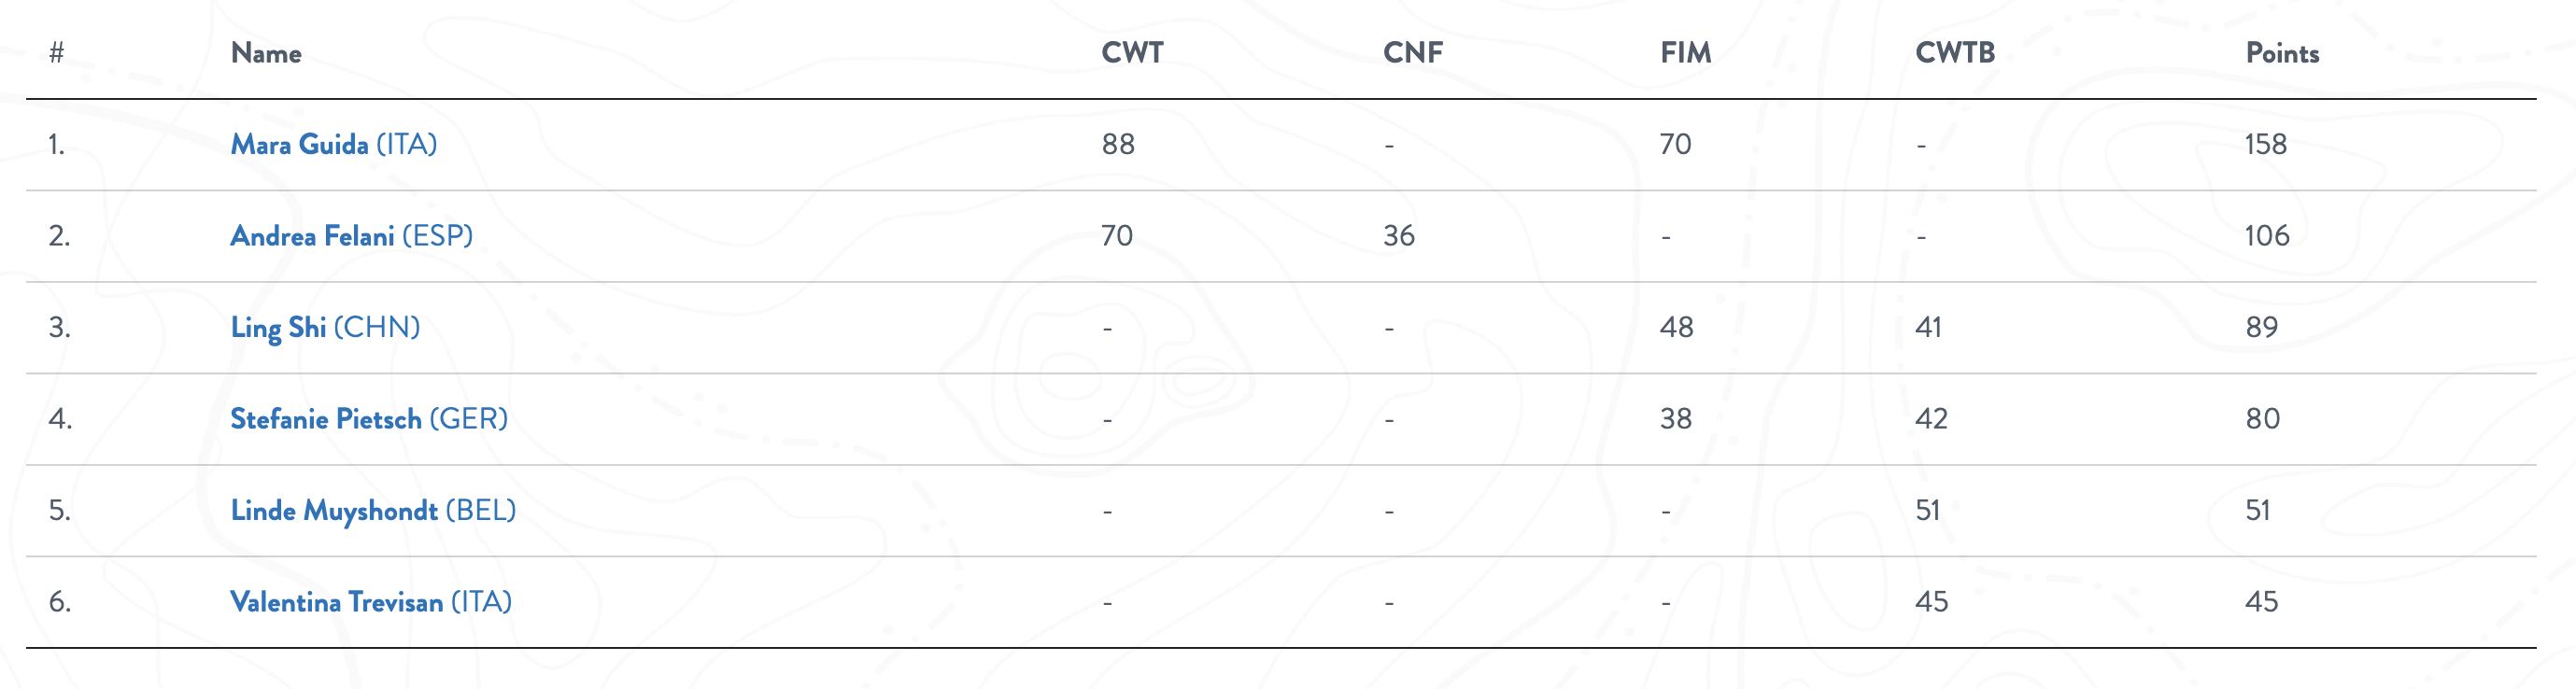The width and height of the screenshot is (2576, 689).
Task: Click the CWT column header
Action: pyautogui.click(x=1132, y=53)
